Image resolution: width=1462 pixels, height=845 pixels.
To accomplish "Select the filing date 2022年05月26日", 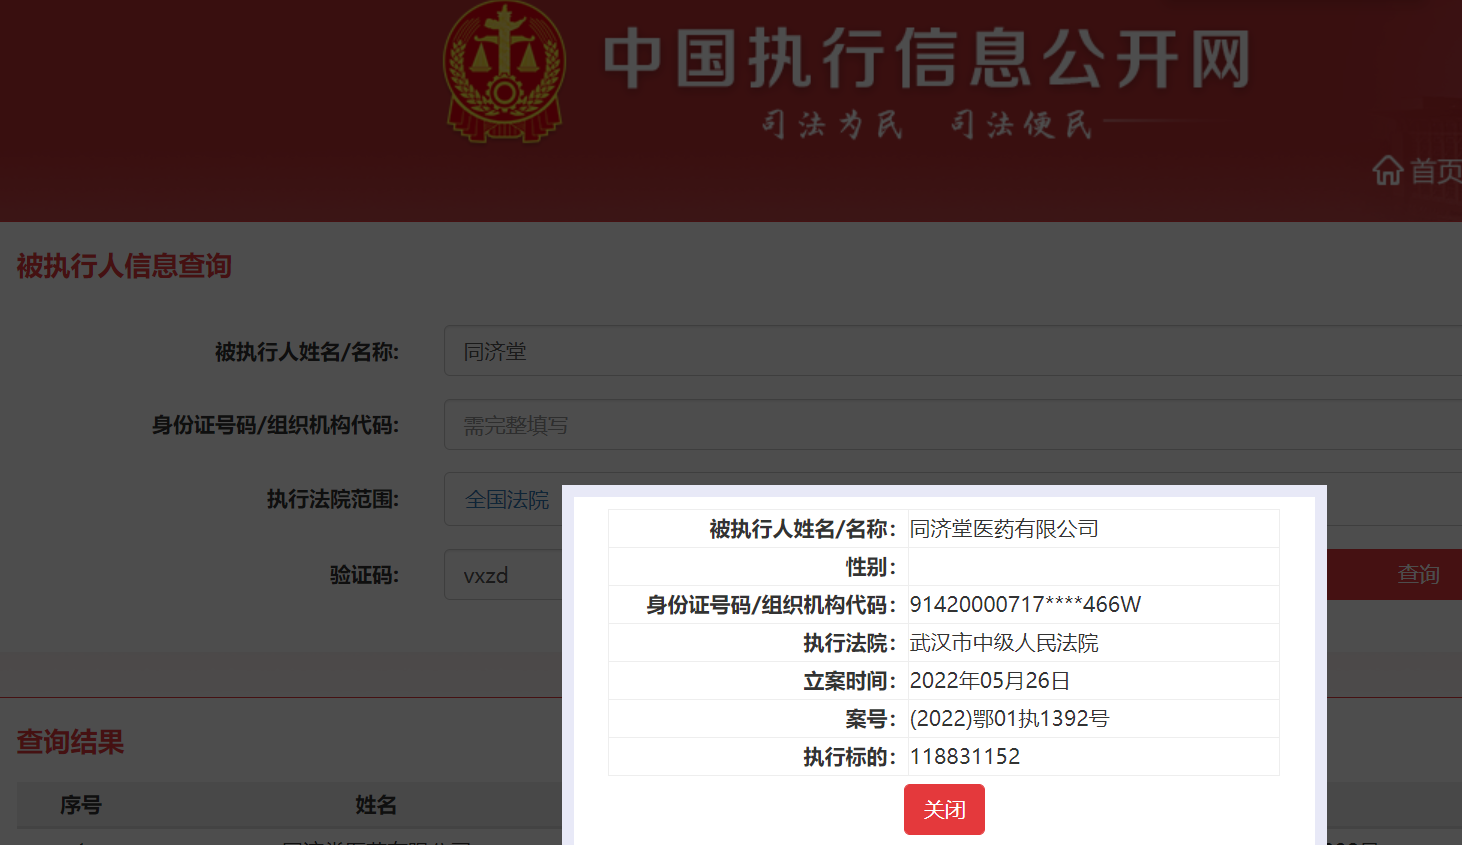I will [x=990, y=681].
